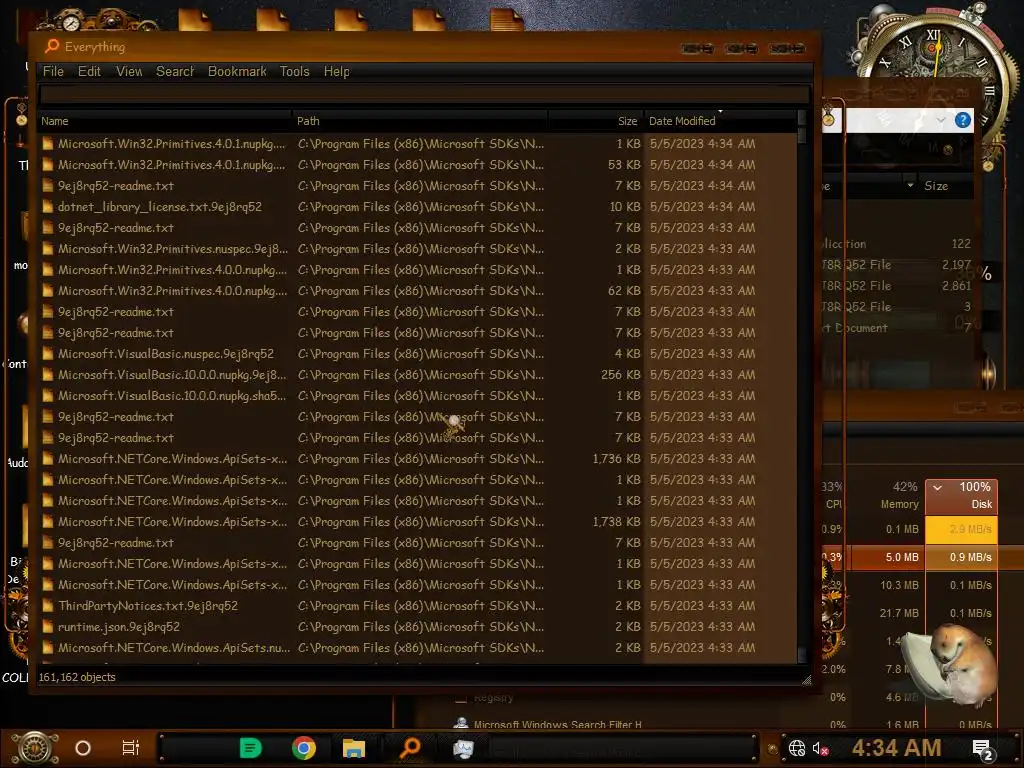Click file icon of Microsoft.VisualBasic.nuspec row
The width and height of the screenshot is (1024, 768).
(x=48, y=354)
